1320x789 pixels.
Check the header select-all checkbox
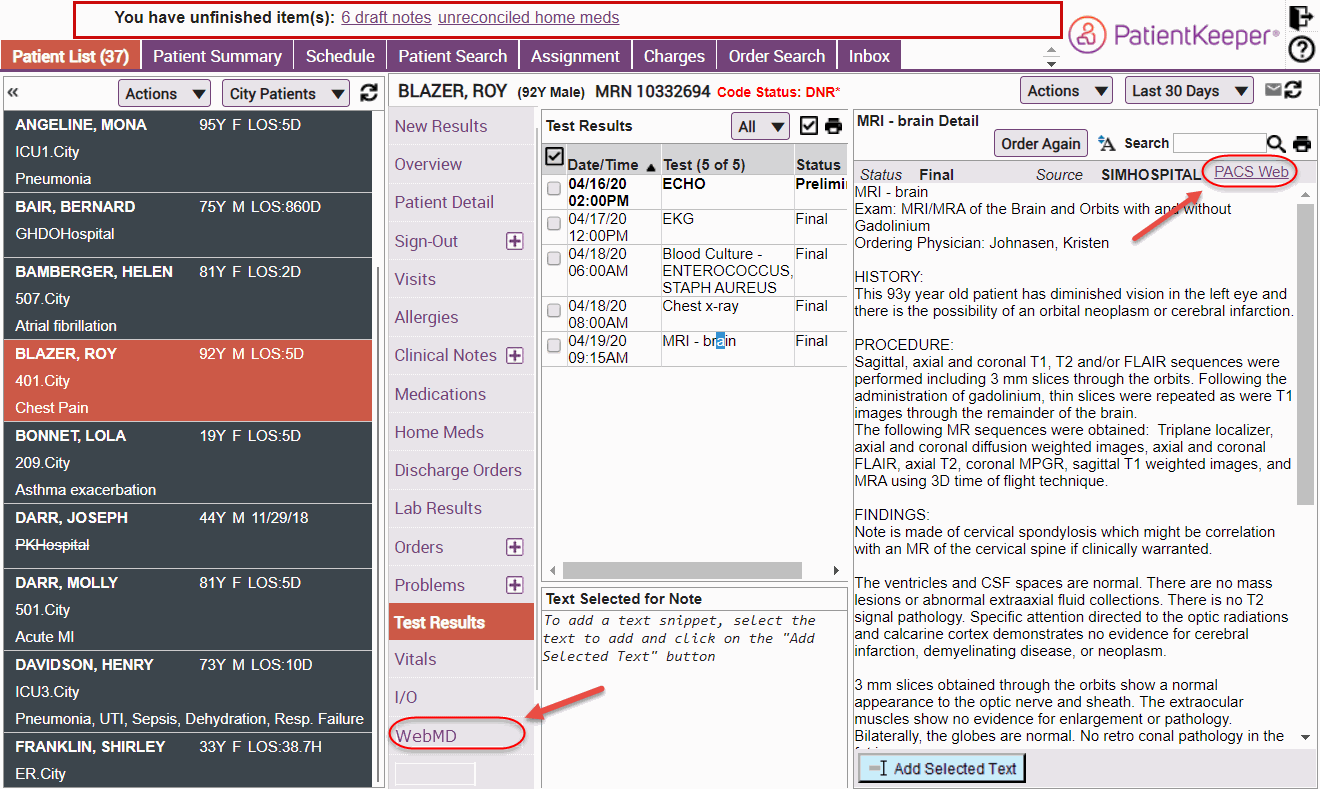click(x=554, y=157)
